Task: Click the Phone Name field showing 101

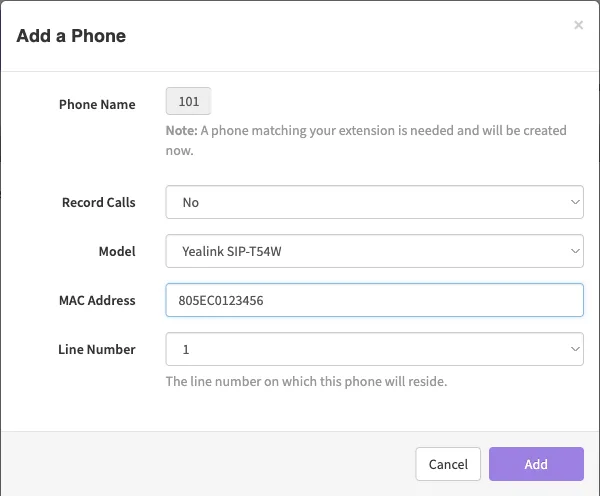Action: [188, 101]
